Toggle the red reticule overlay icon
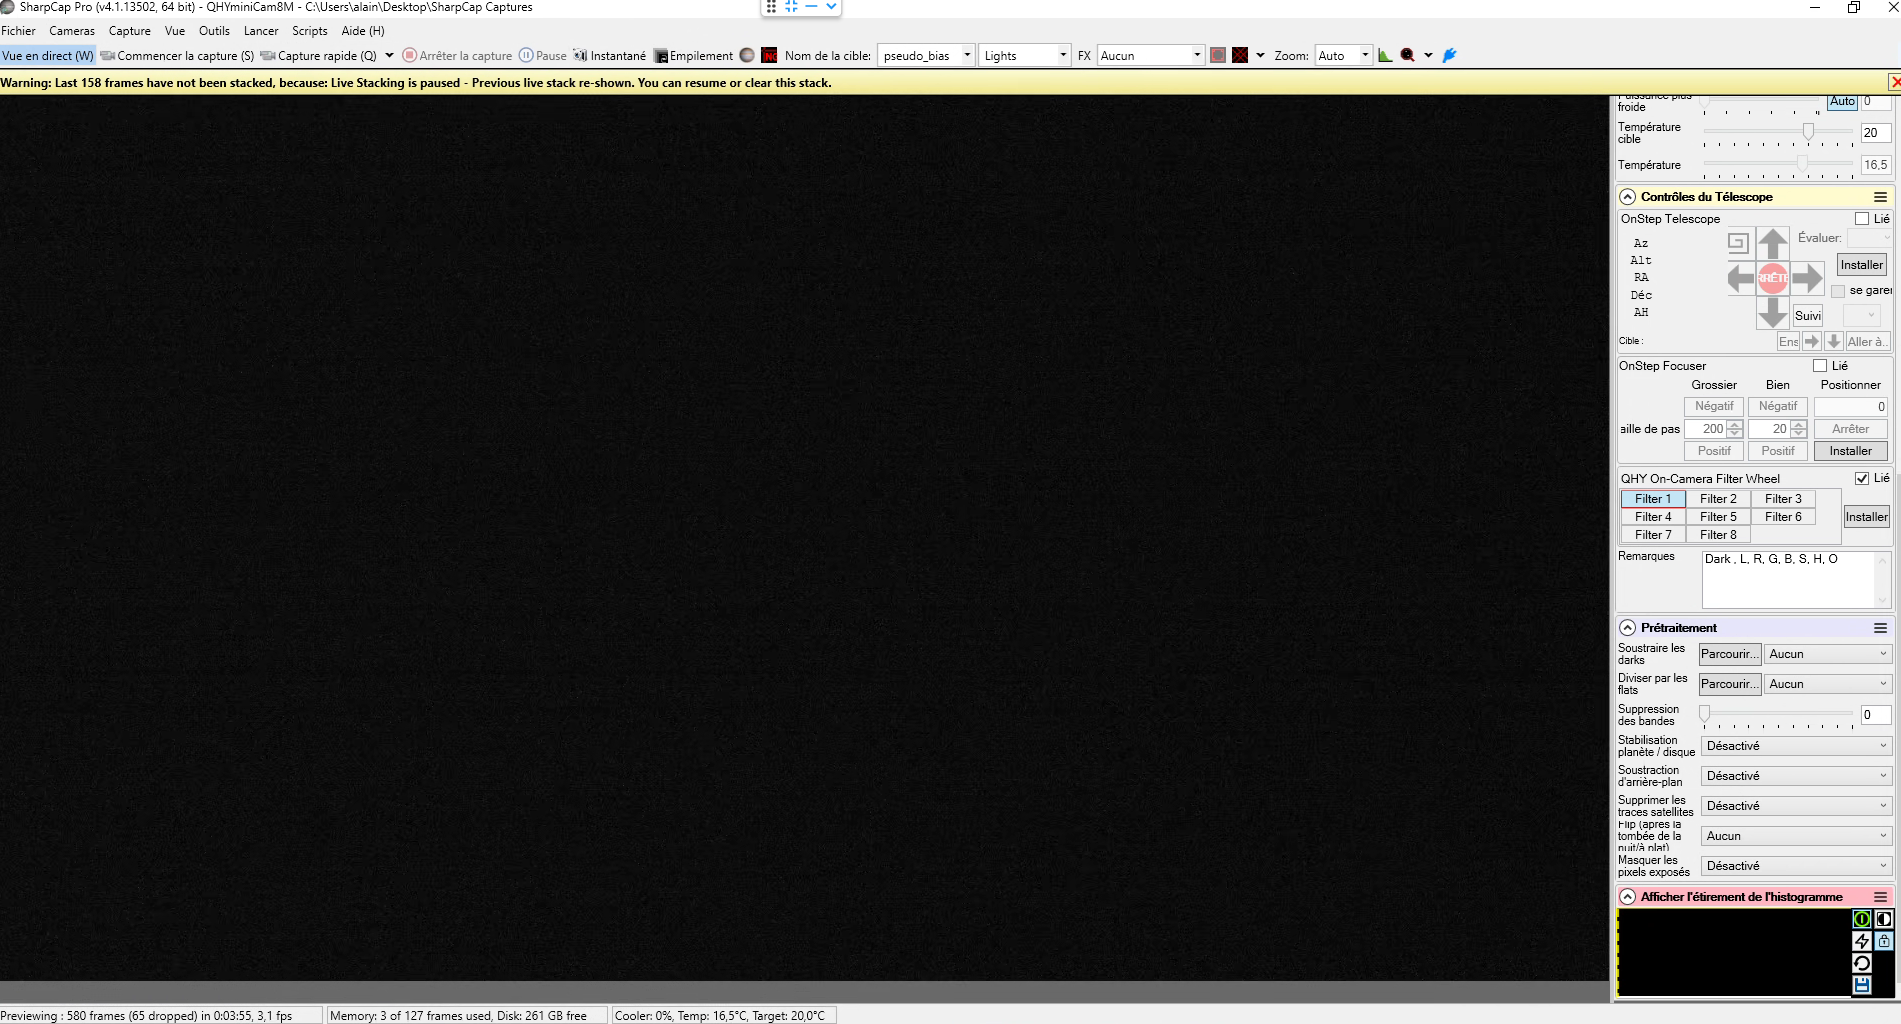Image resolution: width=1901 pixels, height=1024 pixels. pyautogui.click(x=1240, y=55)
